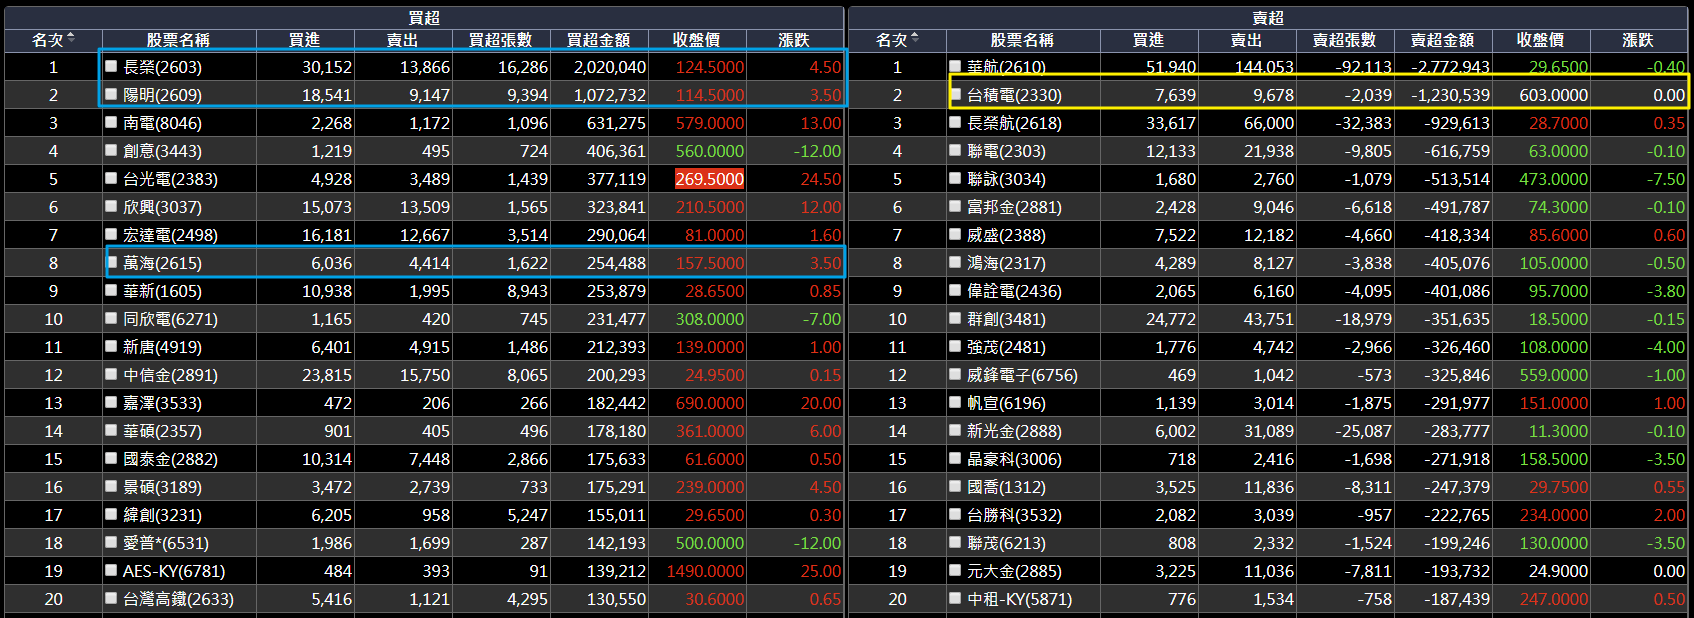Open stock 聯茂(6213)

1006,543
